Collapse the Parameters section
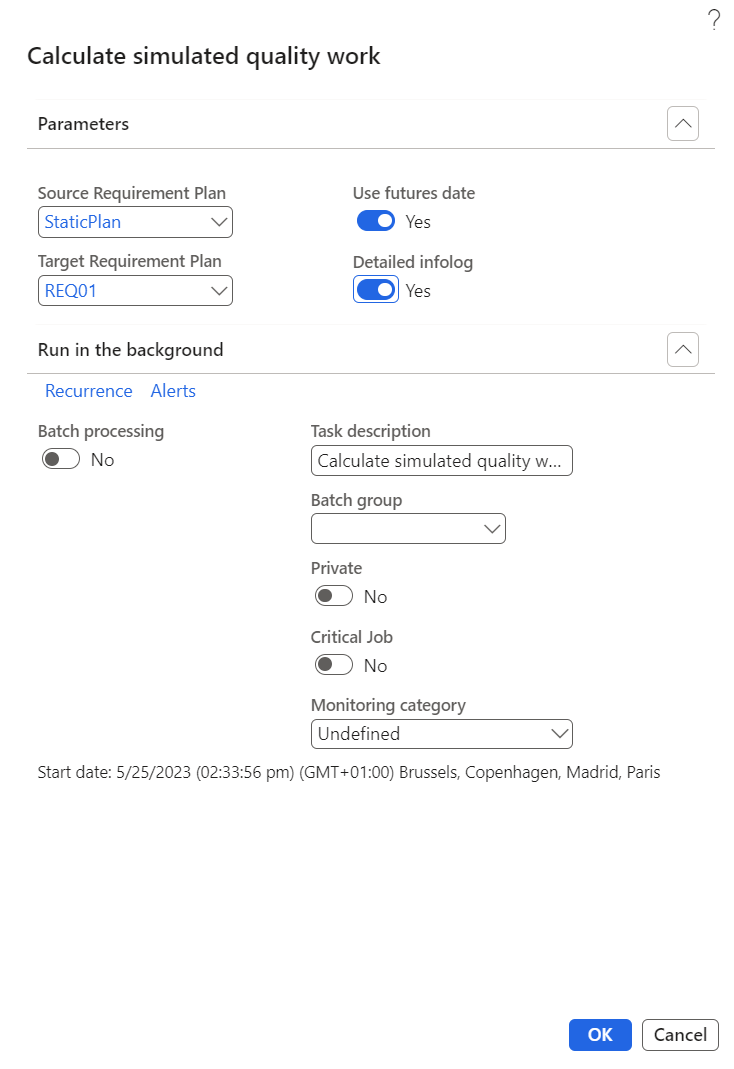Screen dimensions: 734x1069 (683, 124)
